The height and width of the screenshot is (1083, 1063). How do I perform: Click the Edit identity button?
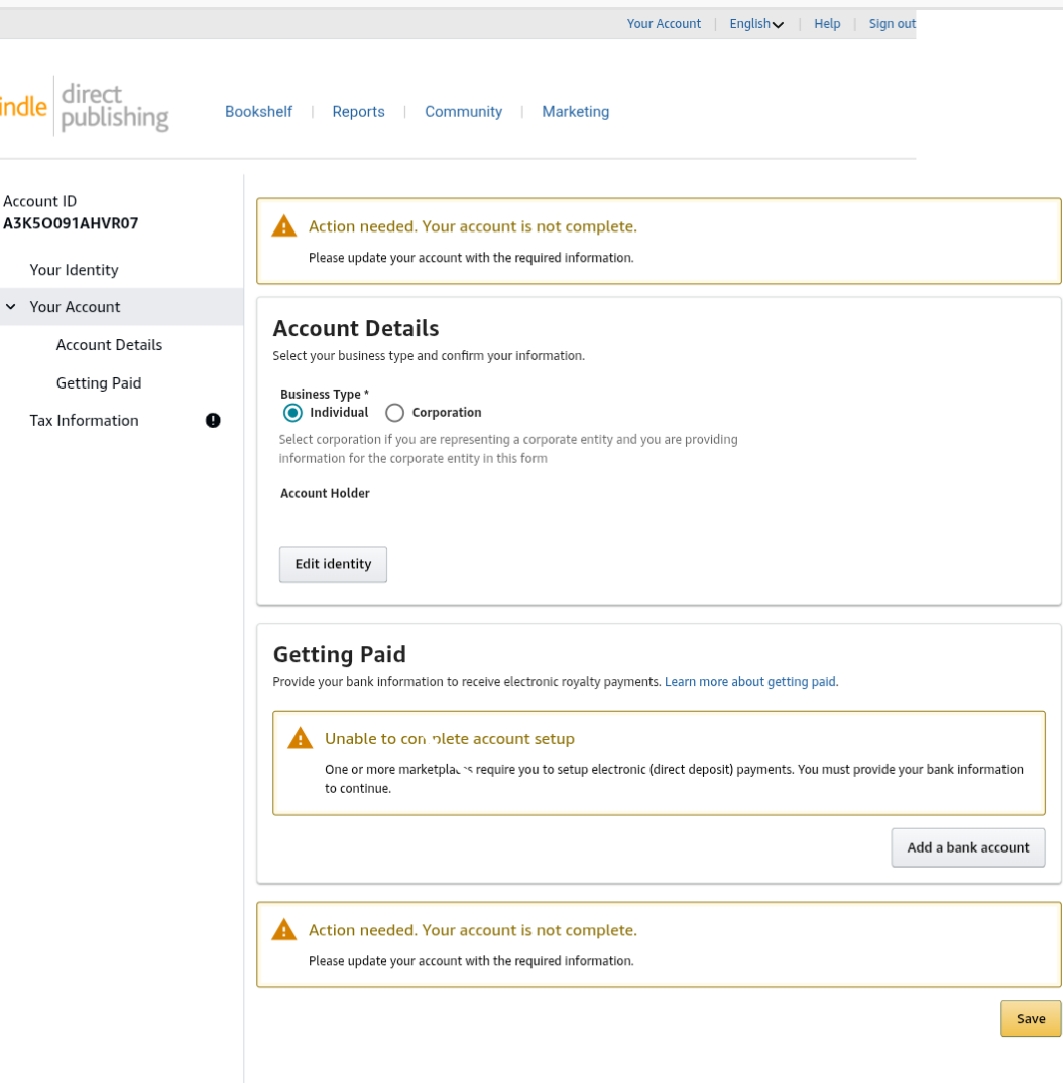pyautogui.click(x=333, y=564)
